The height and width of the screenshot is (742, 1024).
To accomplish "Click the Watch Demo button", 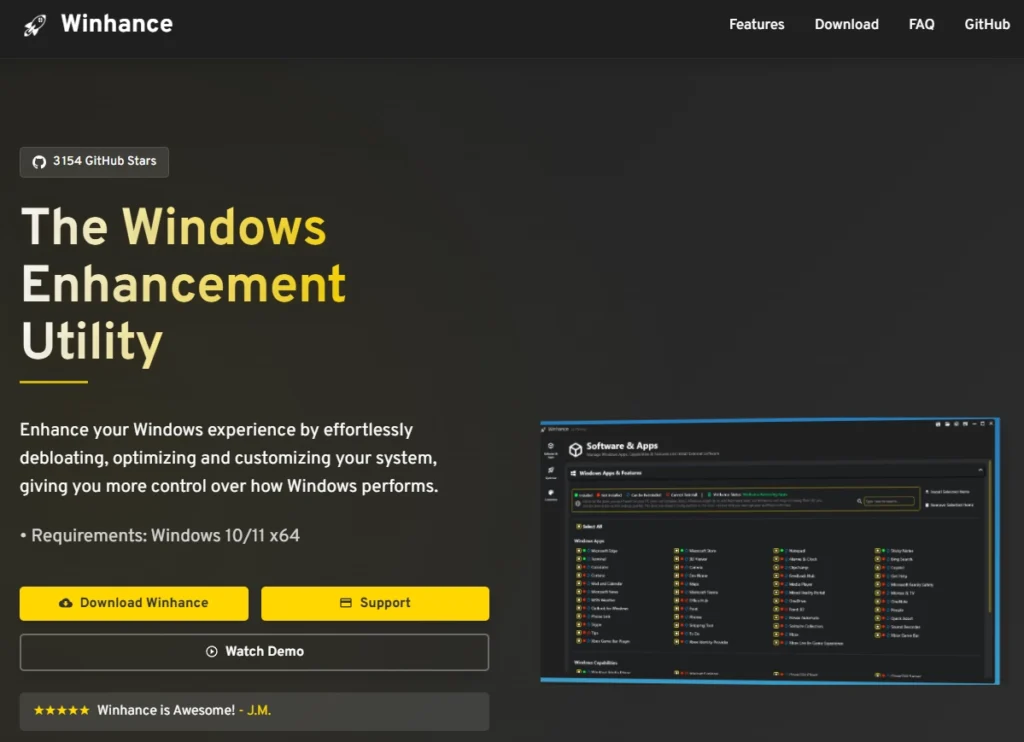I will 254,651.
